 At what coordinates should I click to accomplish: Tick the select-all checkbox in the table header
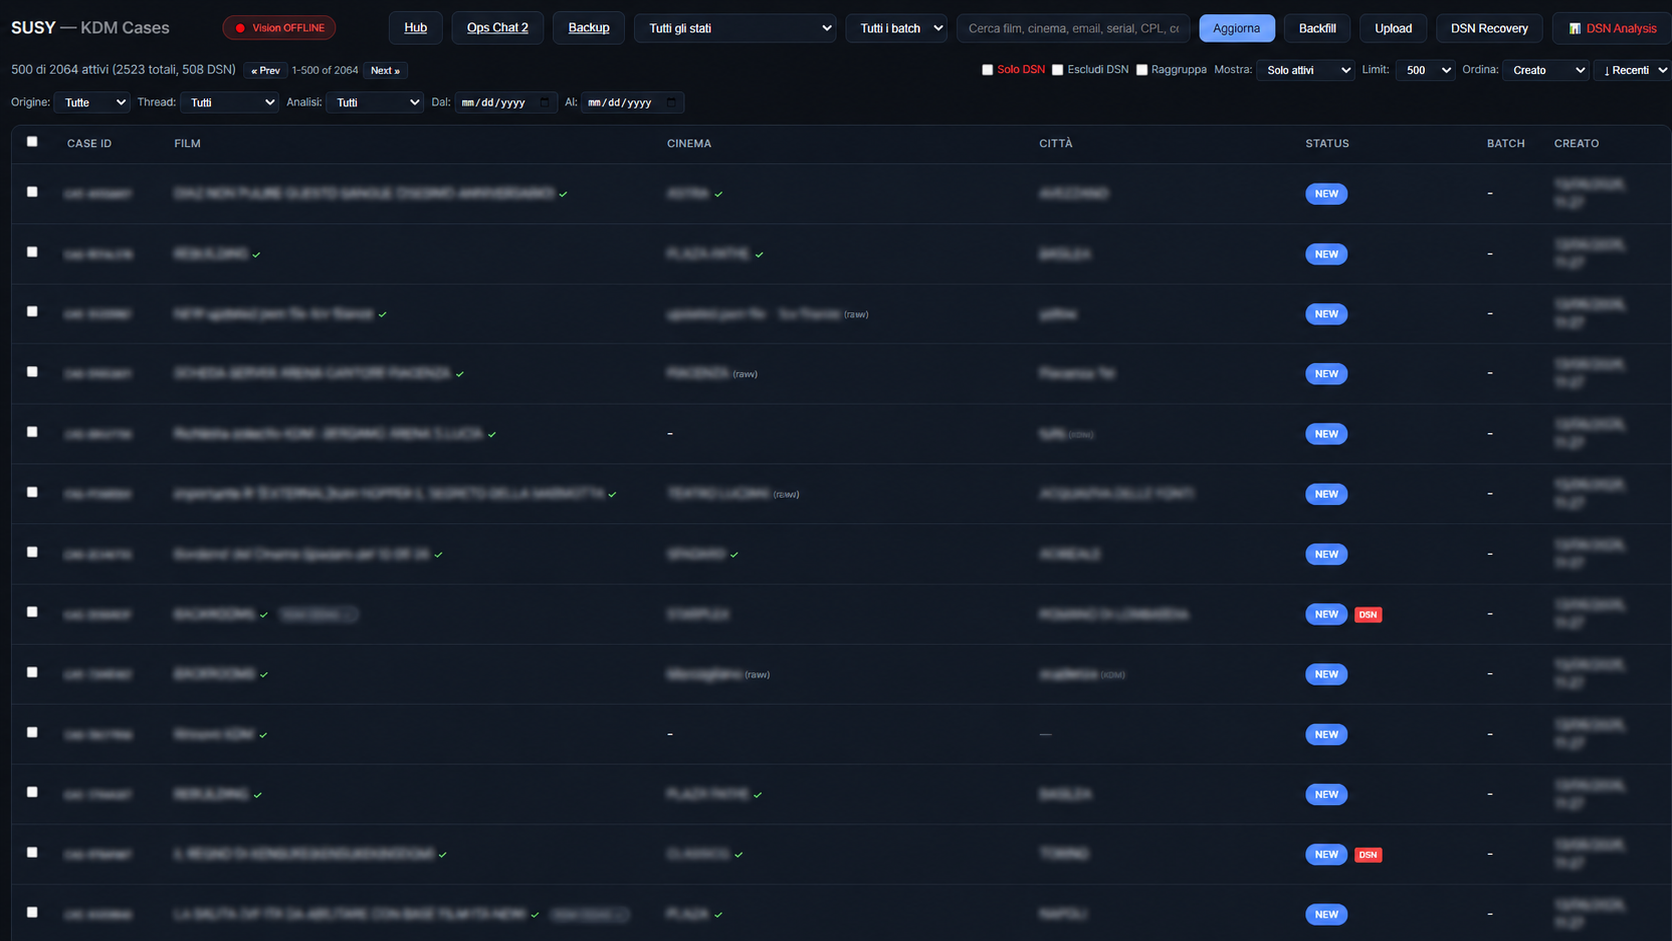point(32,142)
